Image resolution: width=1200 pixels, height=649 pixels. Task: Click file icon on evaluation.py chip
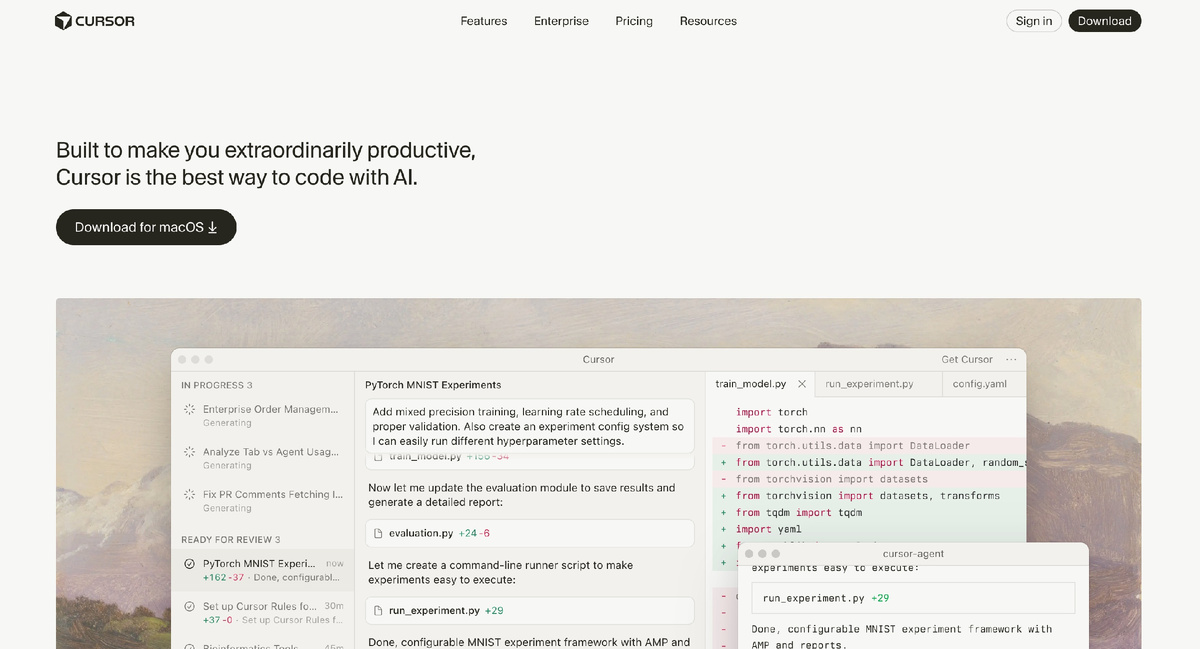(379, 533)
